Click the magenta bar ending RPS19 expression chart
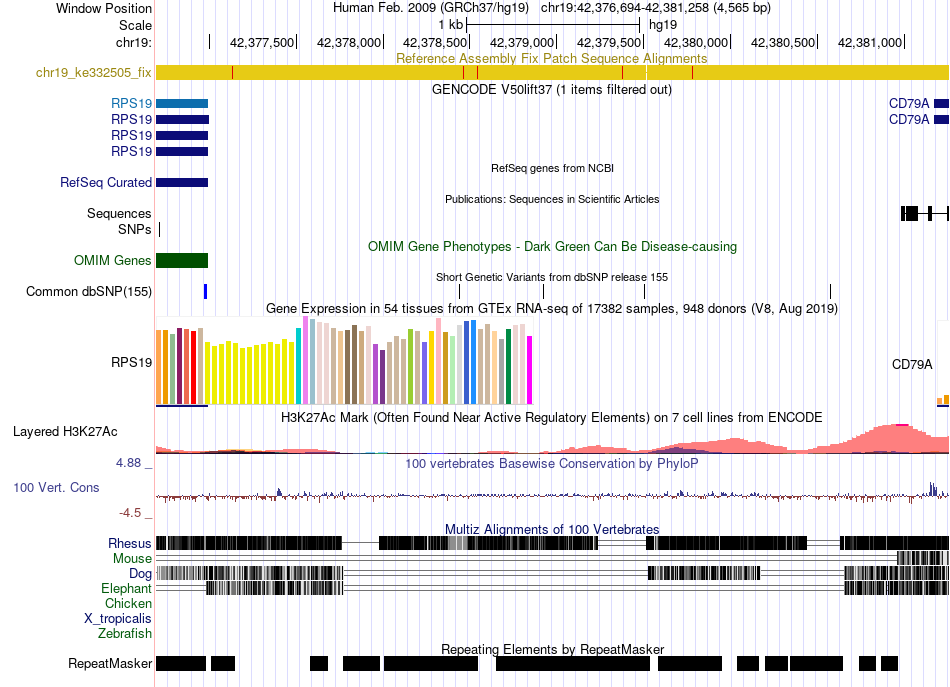 [530, 370]
